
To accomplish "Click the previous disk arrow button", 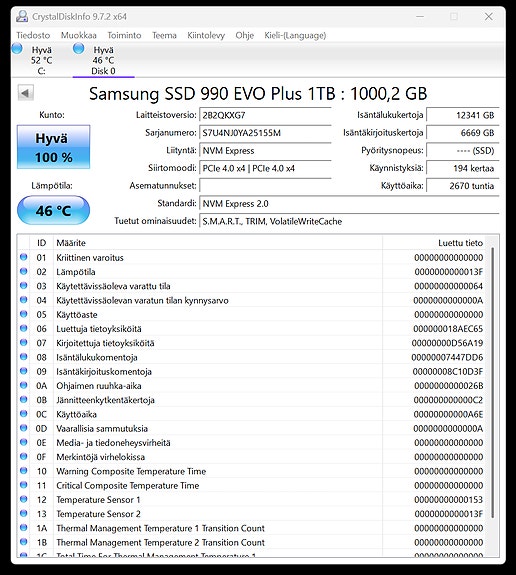I will click(25, 93).
